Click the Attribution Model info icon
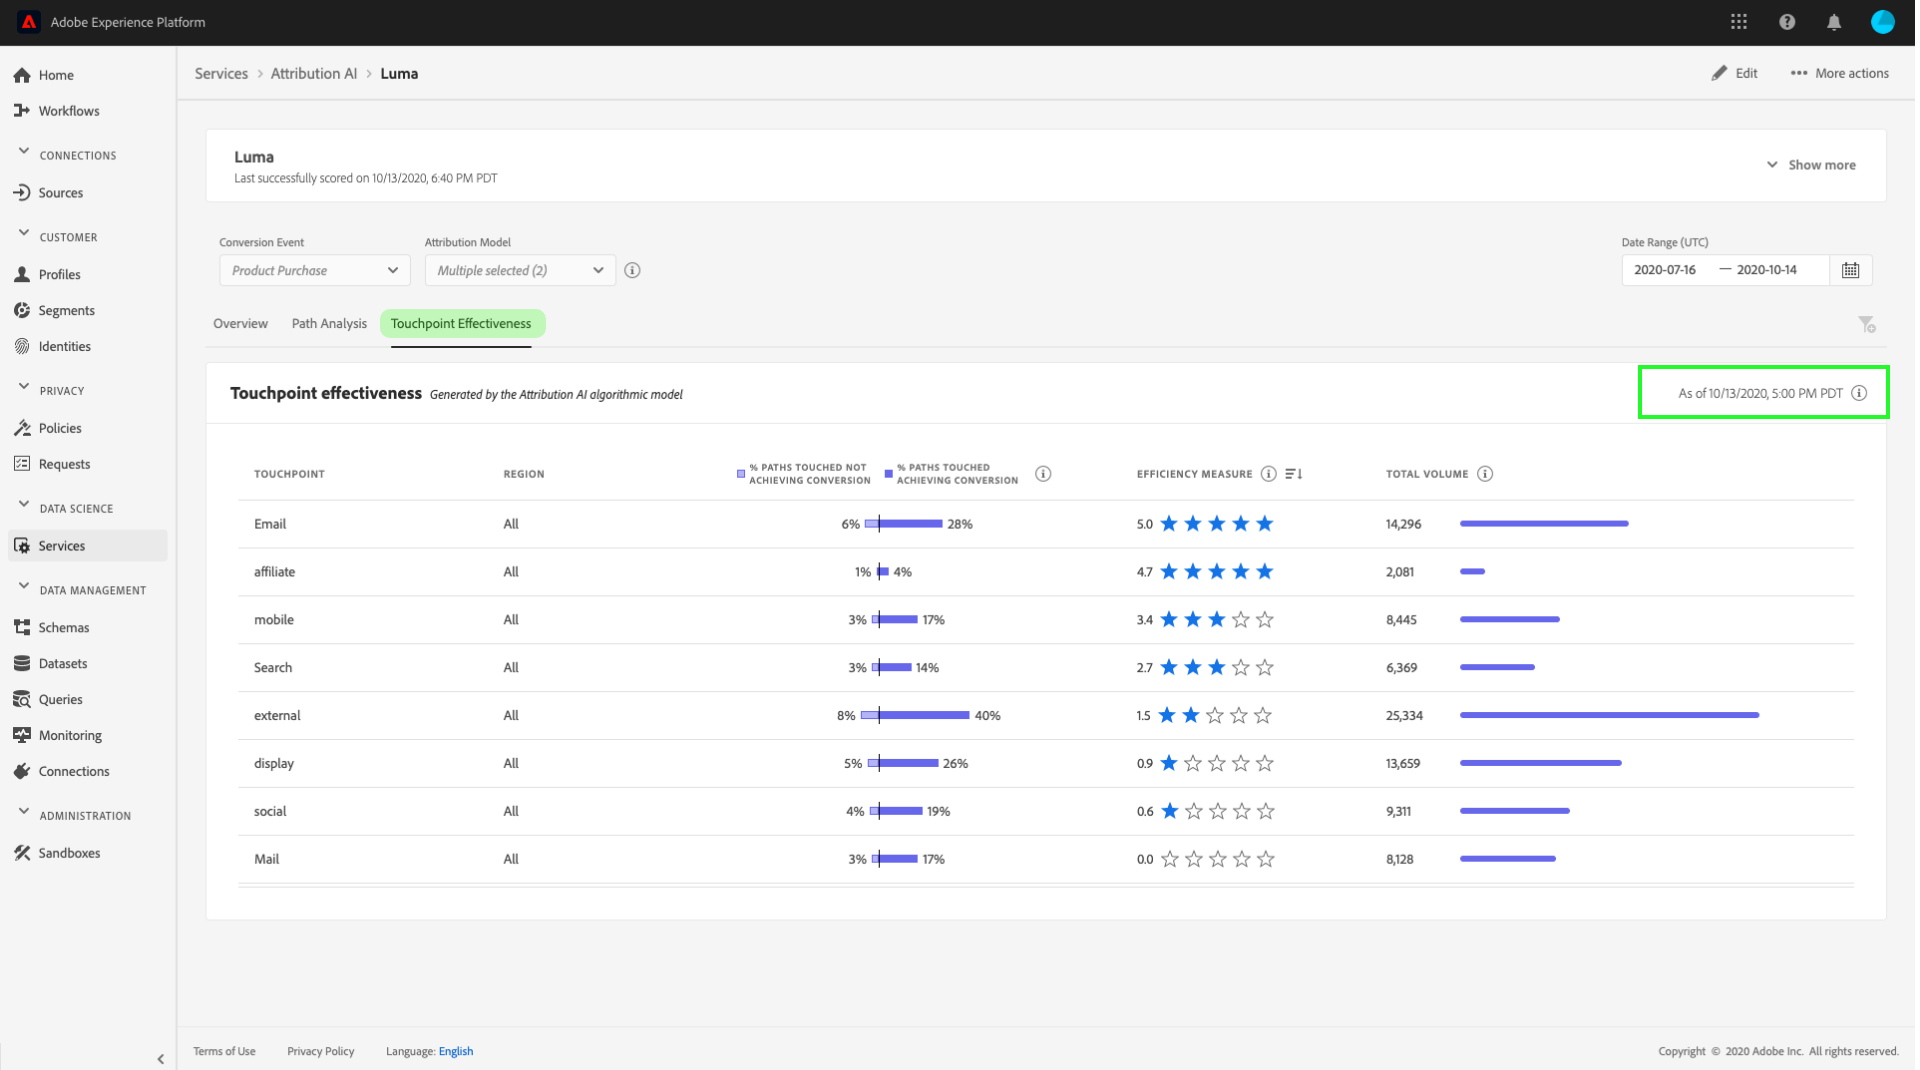 tap(632, 270)
